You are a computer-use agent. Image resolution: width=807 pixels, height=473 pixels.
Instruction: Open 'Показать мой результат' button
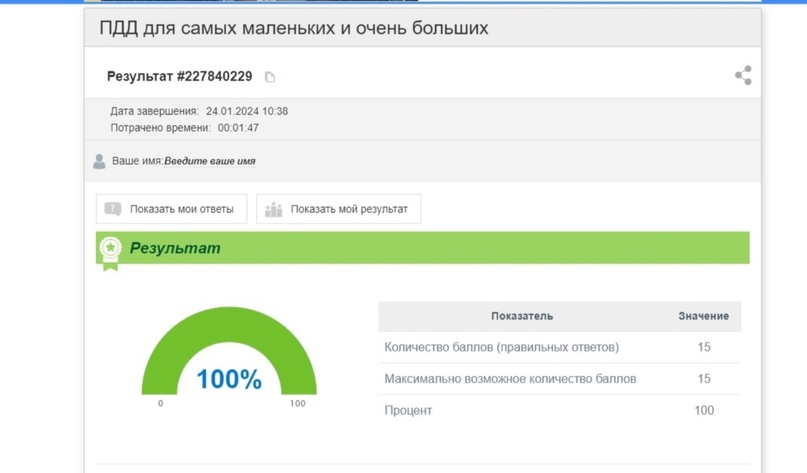pyautogui.click(x=339, y=209)
